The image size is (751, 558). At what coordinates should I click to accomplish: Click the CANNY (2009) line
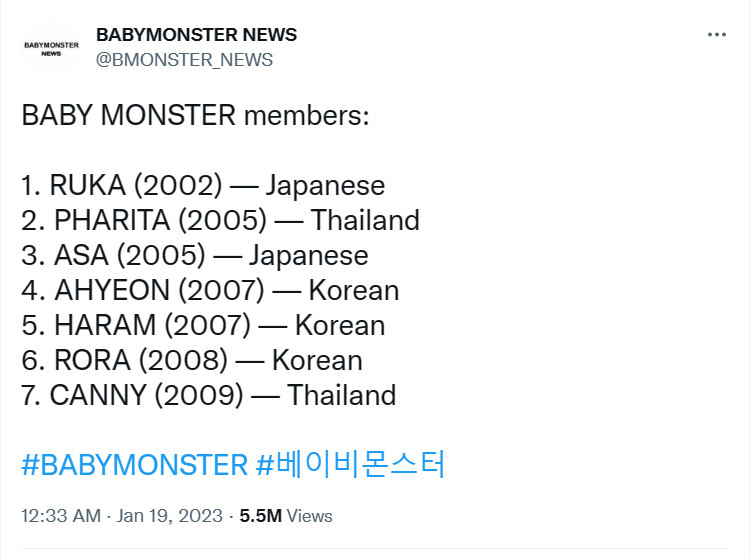209,395
